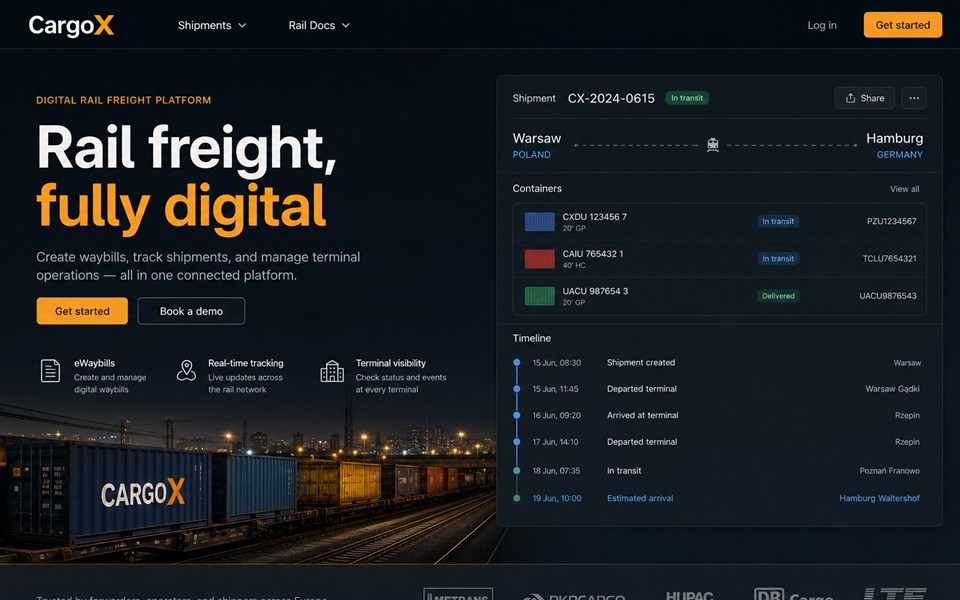
Task: Click the Terminal visibility feature title
Action: click(x=391, y=363)
